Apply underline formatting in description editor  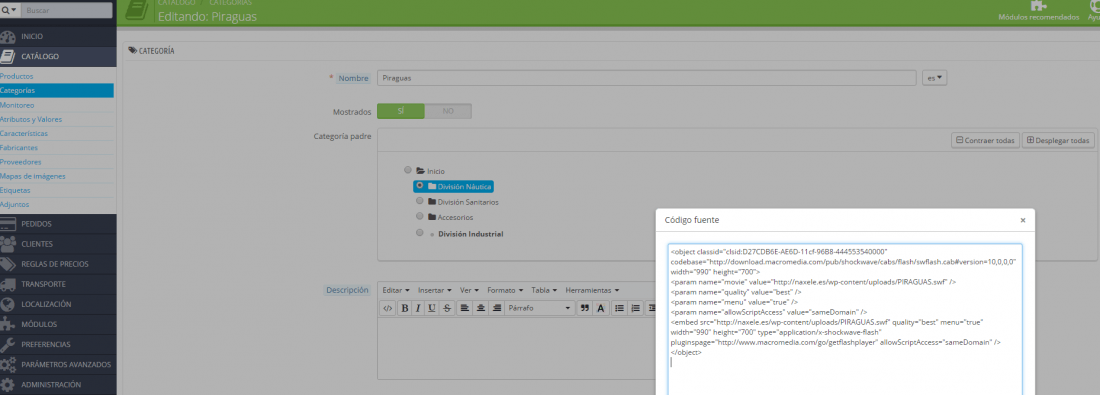(x=432, y=308)
